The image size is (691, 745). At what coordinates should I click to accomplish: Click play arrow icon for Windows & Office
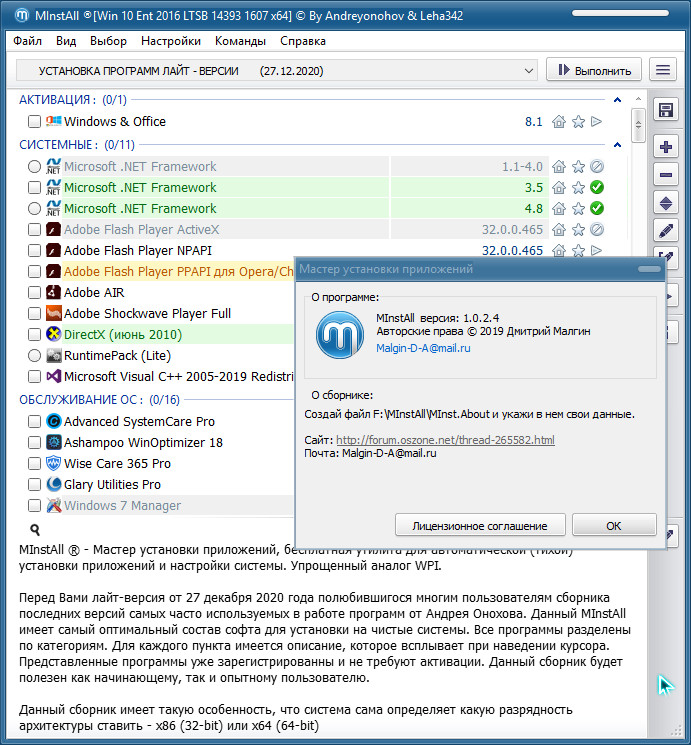tap(596, 122)
